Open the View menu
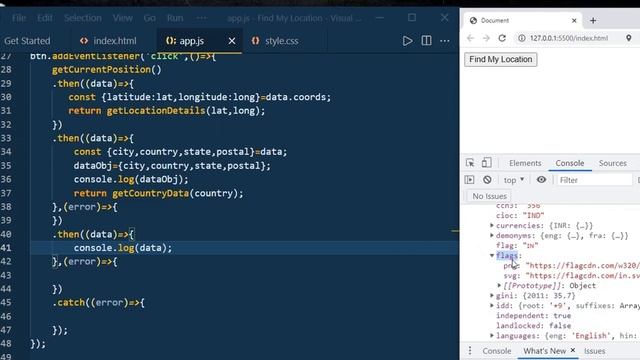The image size is (640, 360). tap(122, 18)
